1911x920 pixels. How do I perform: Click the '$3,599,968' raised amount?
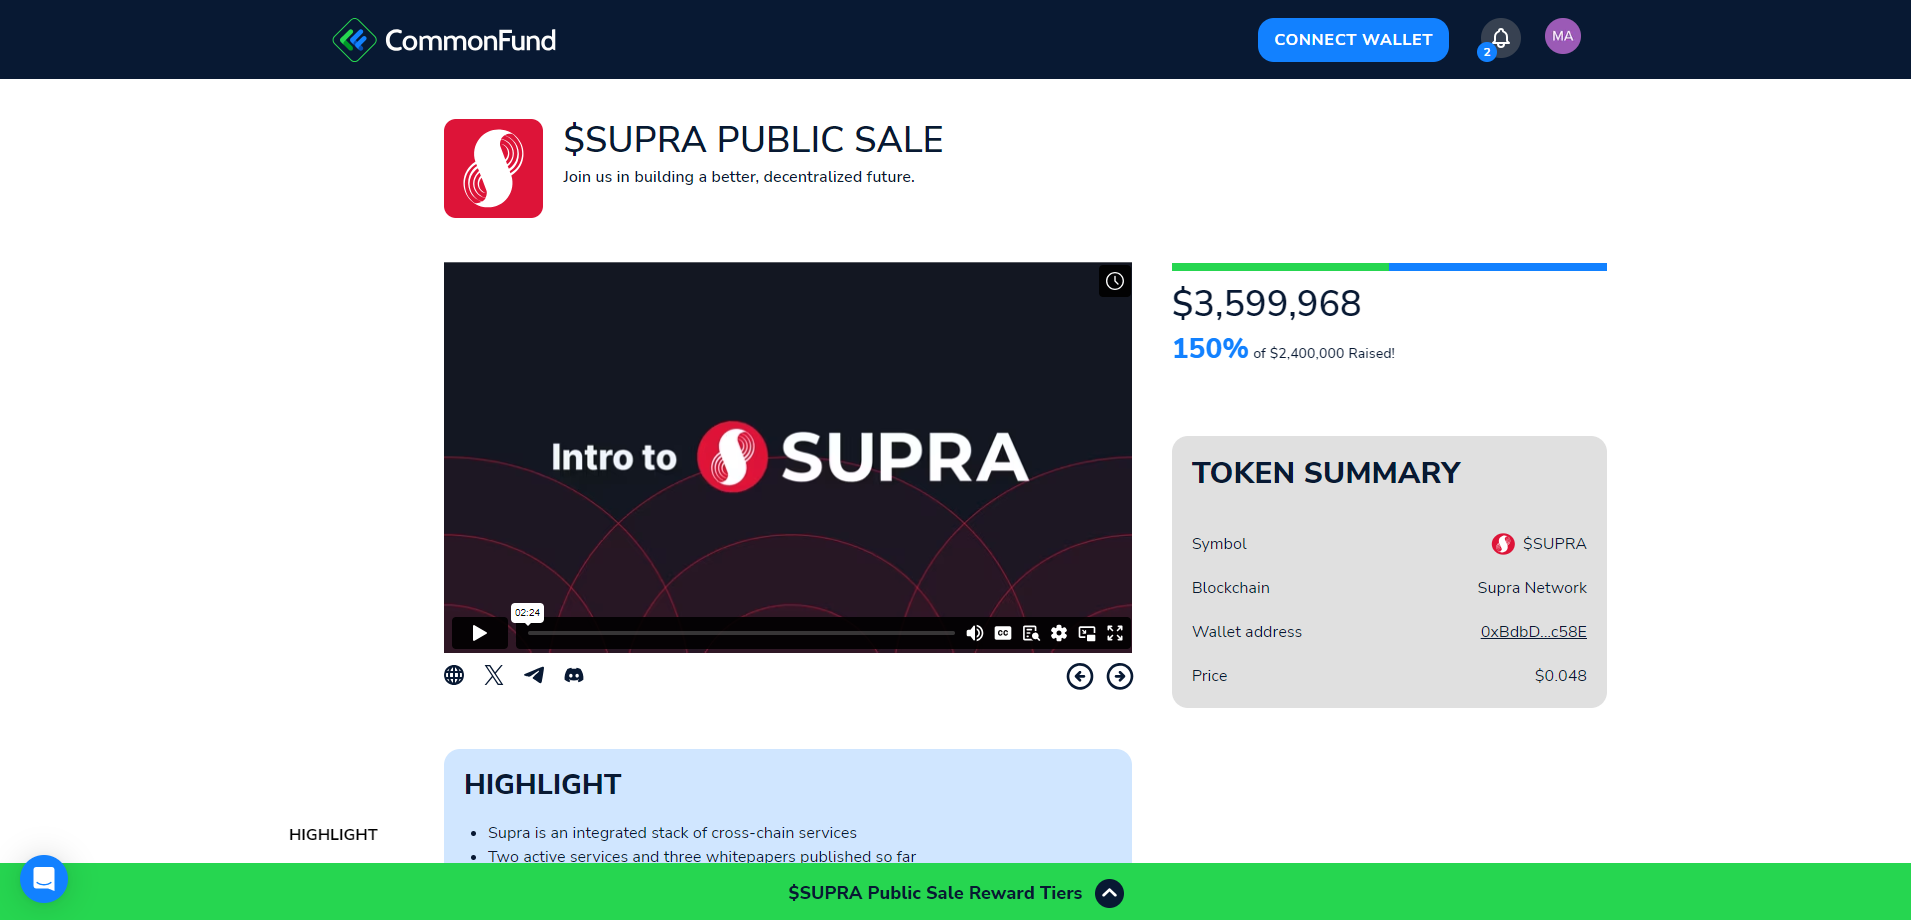[1266, 304]
